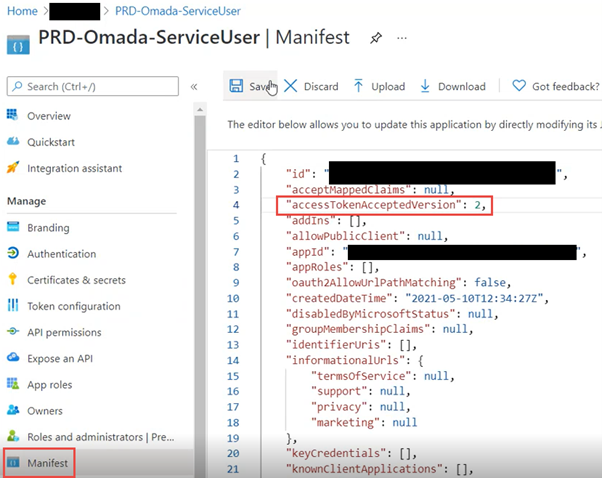Click the "oauth2AllowUrlPathMatching" false value
Viewport: 602px width, 478px height.
pyautogui.click(x=490, y=282)
